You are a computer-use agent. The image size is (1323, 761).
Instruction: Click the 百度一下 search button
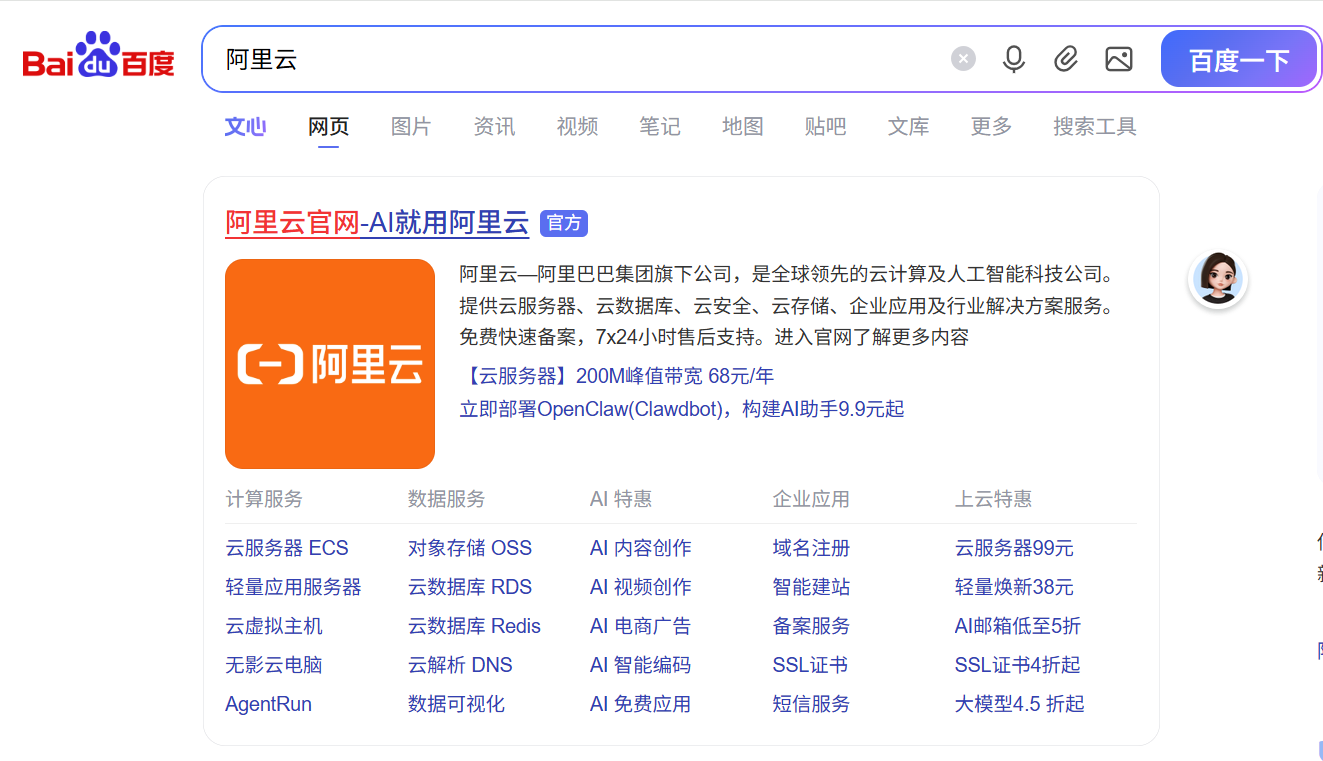pos(1239,60)
